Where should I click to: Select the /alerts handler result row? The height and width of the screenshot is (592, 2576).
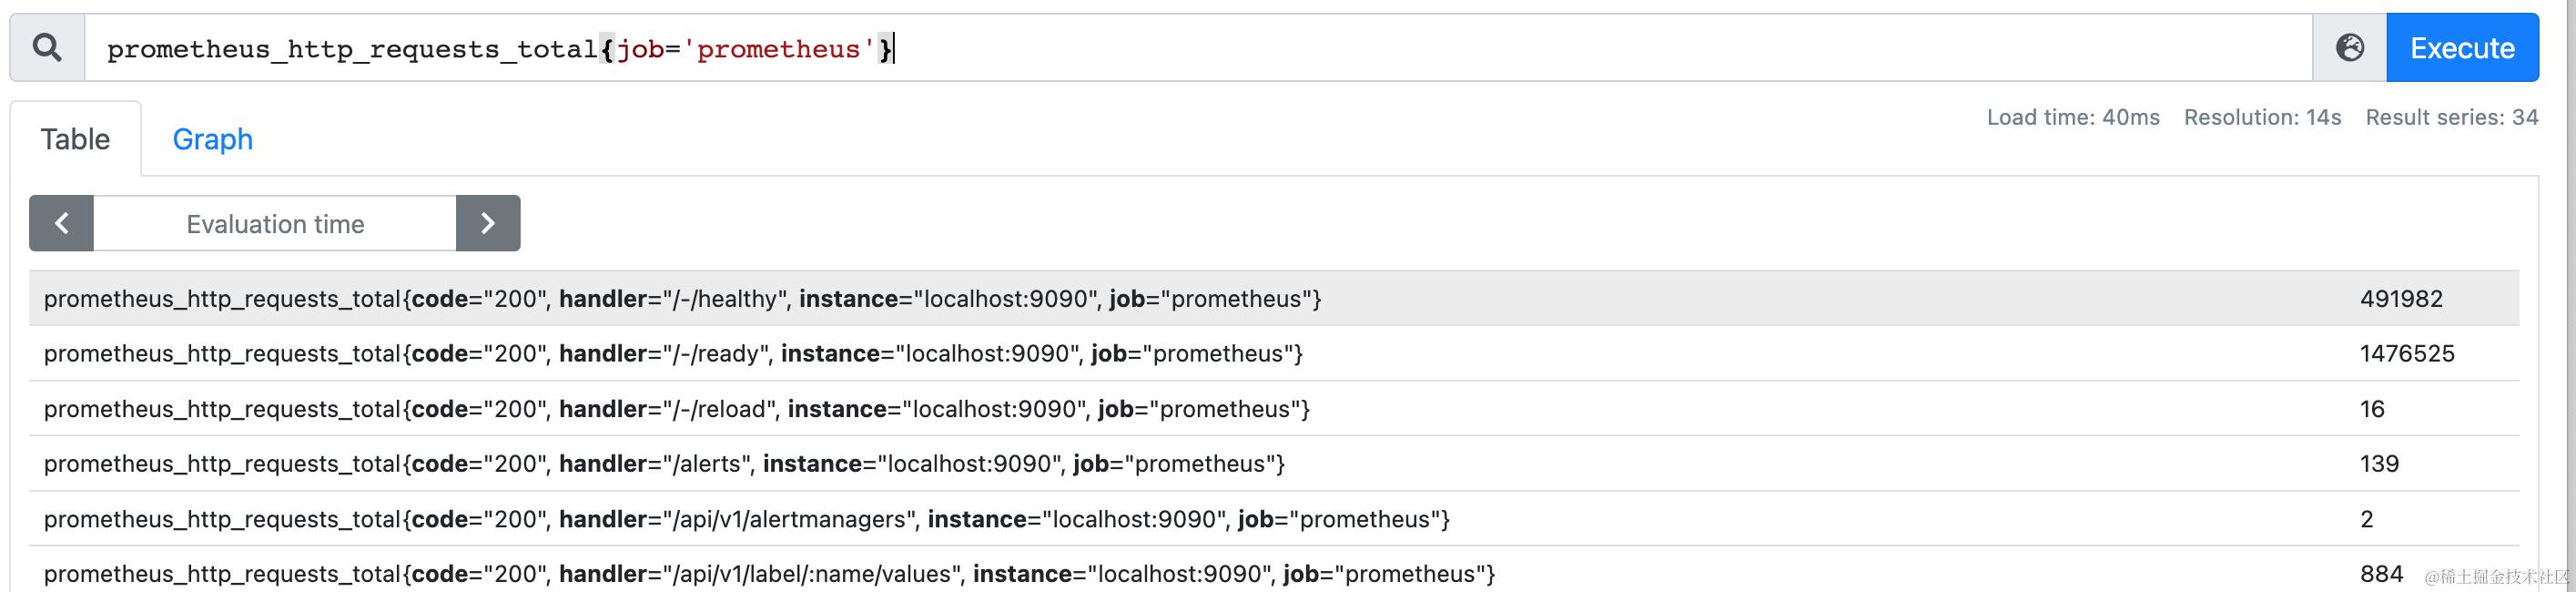click(1274, 463)
